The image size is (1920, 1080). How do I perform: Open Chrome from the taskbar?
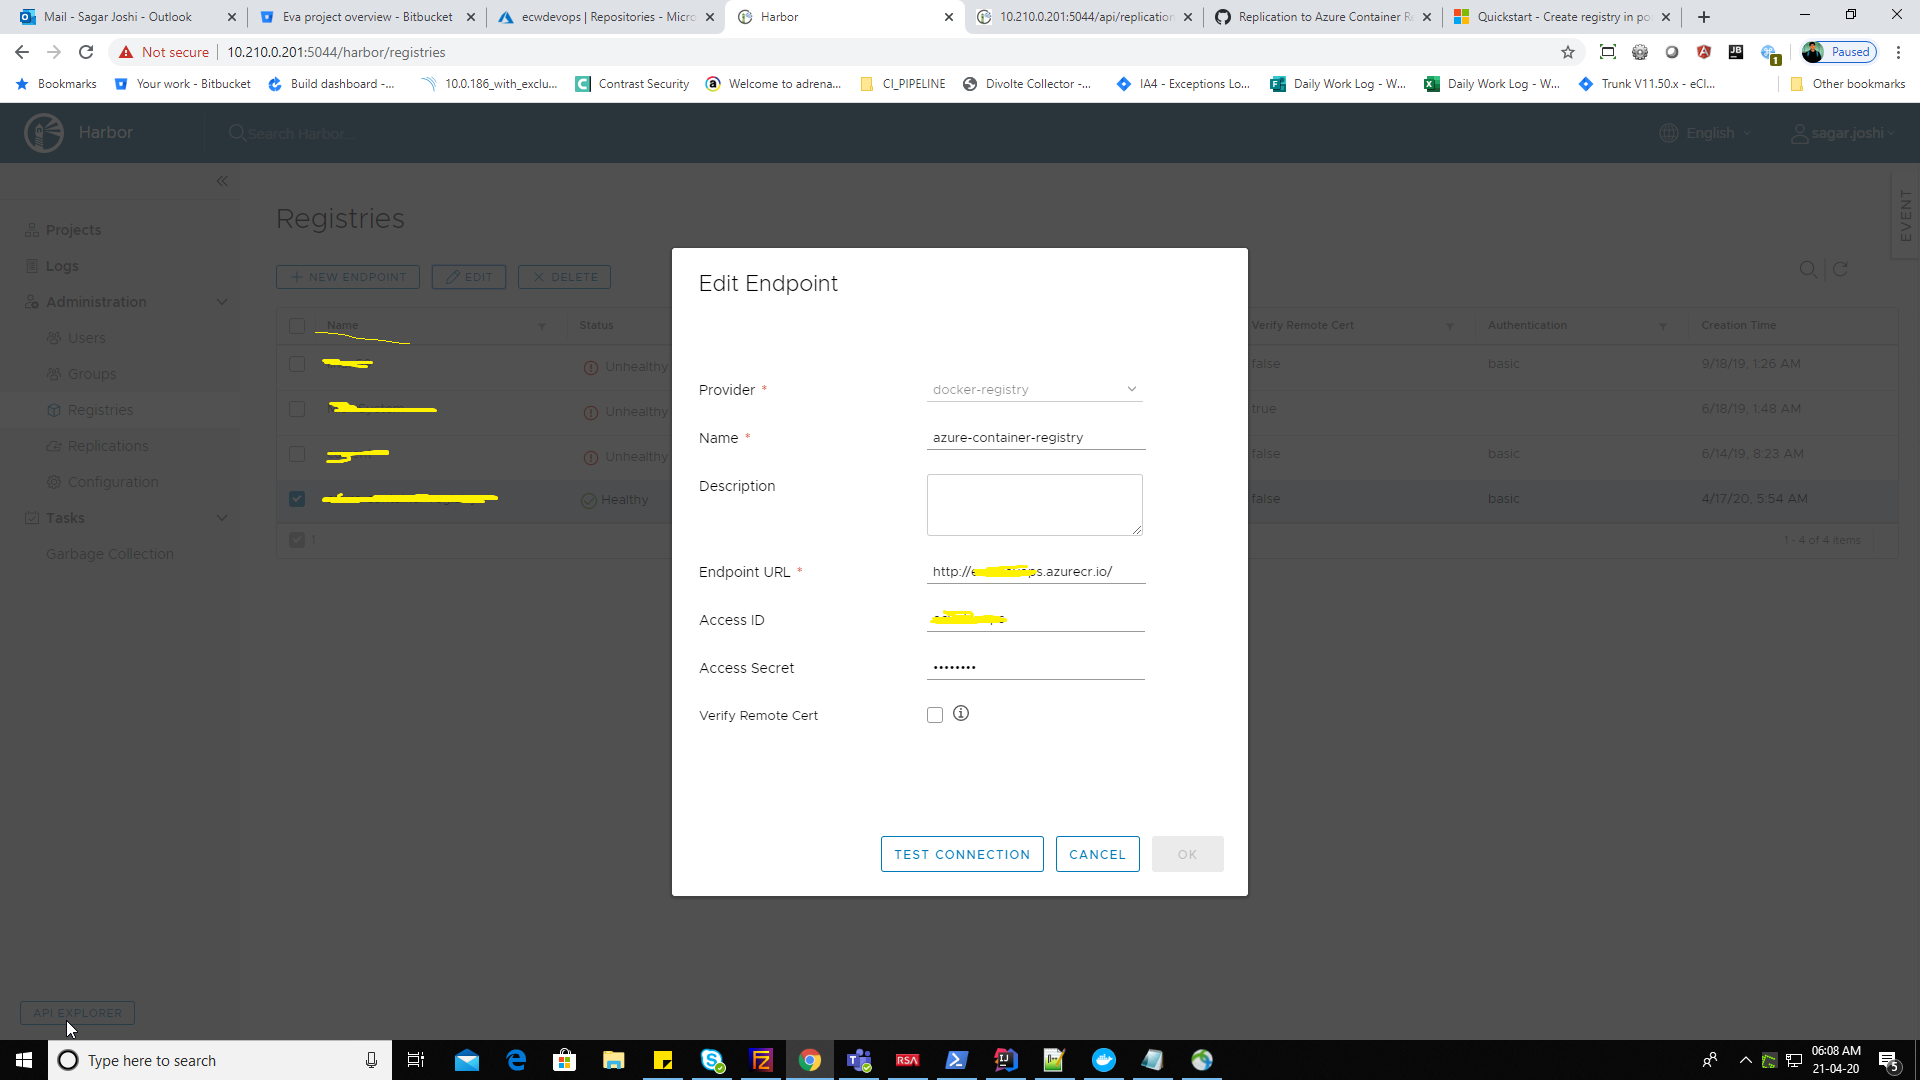pos(810,1060)
